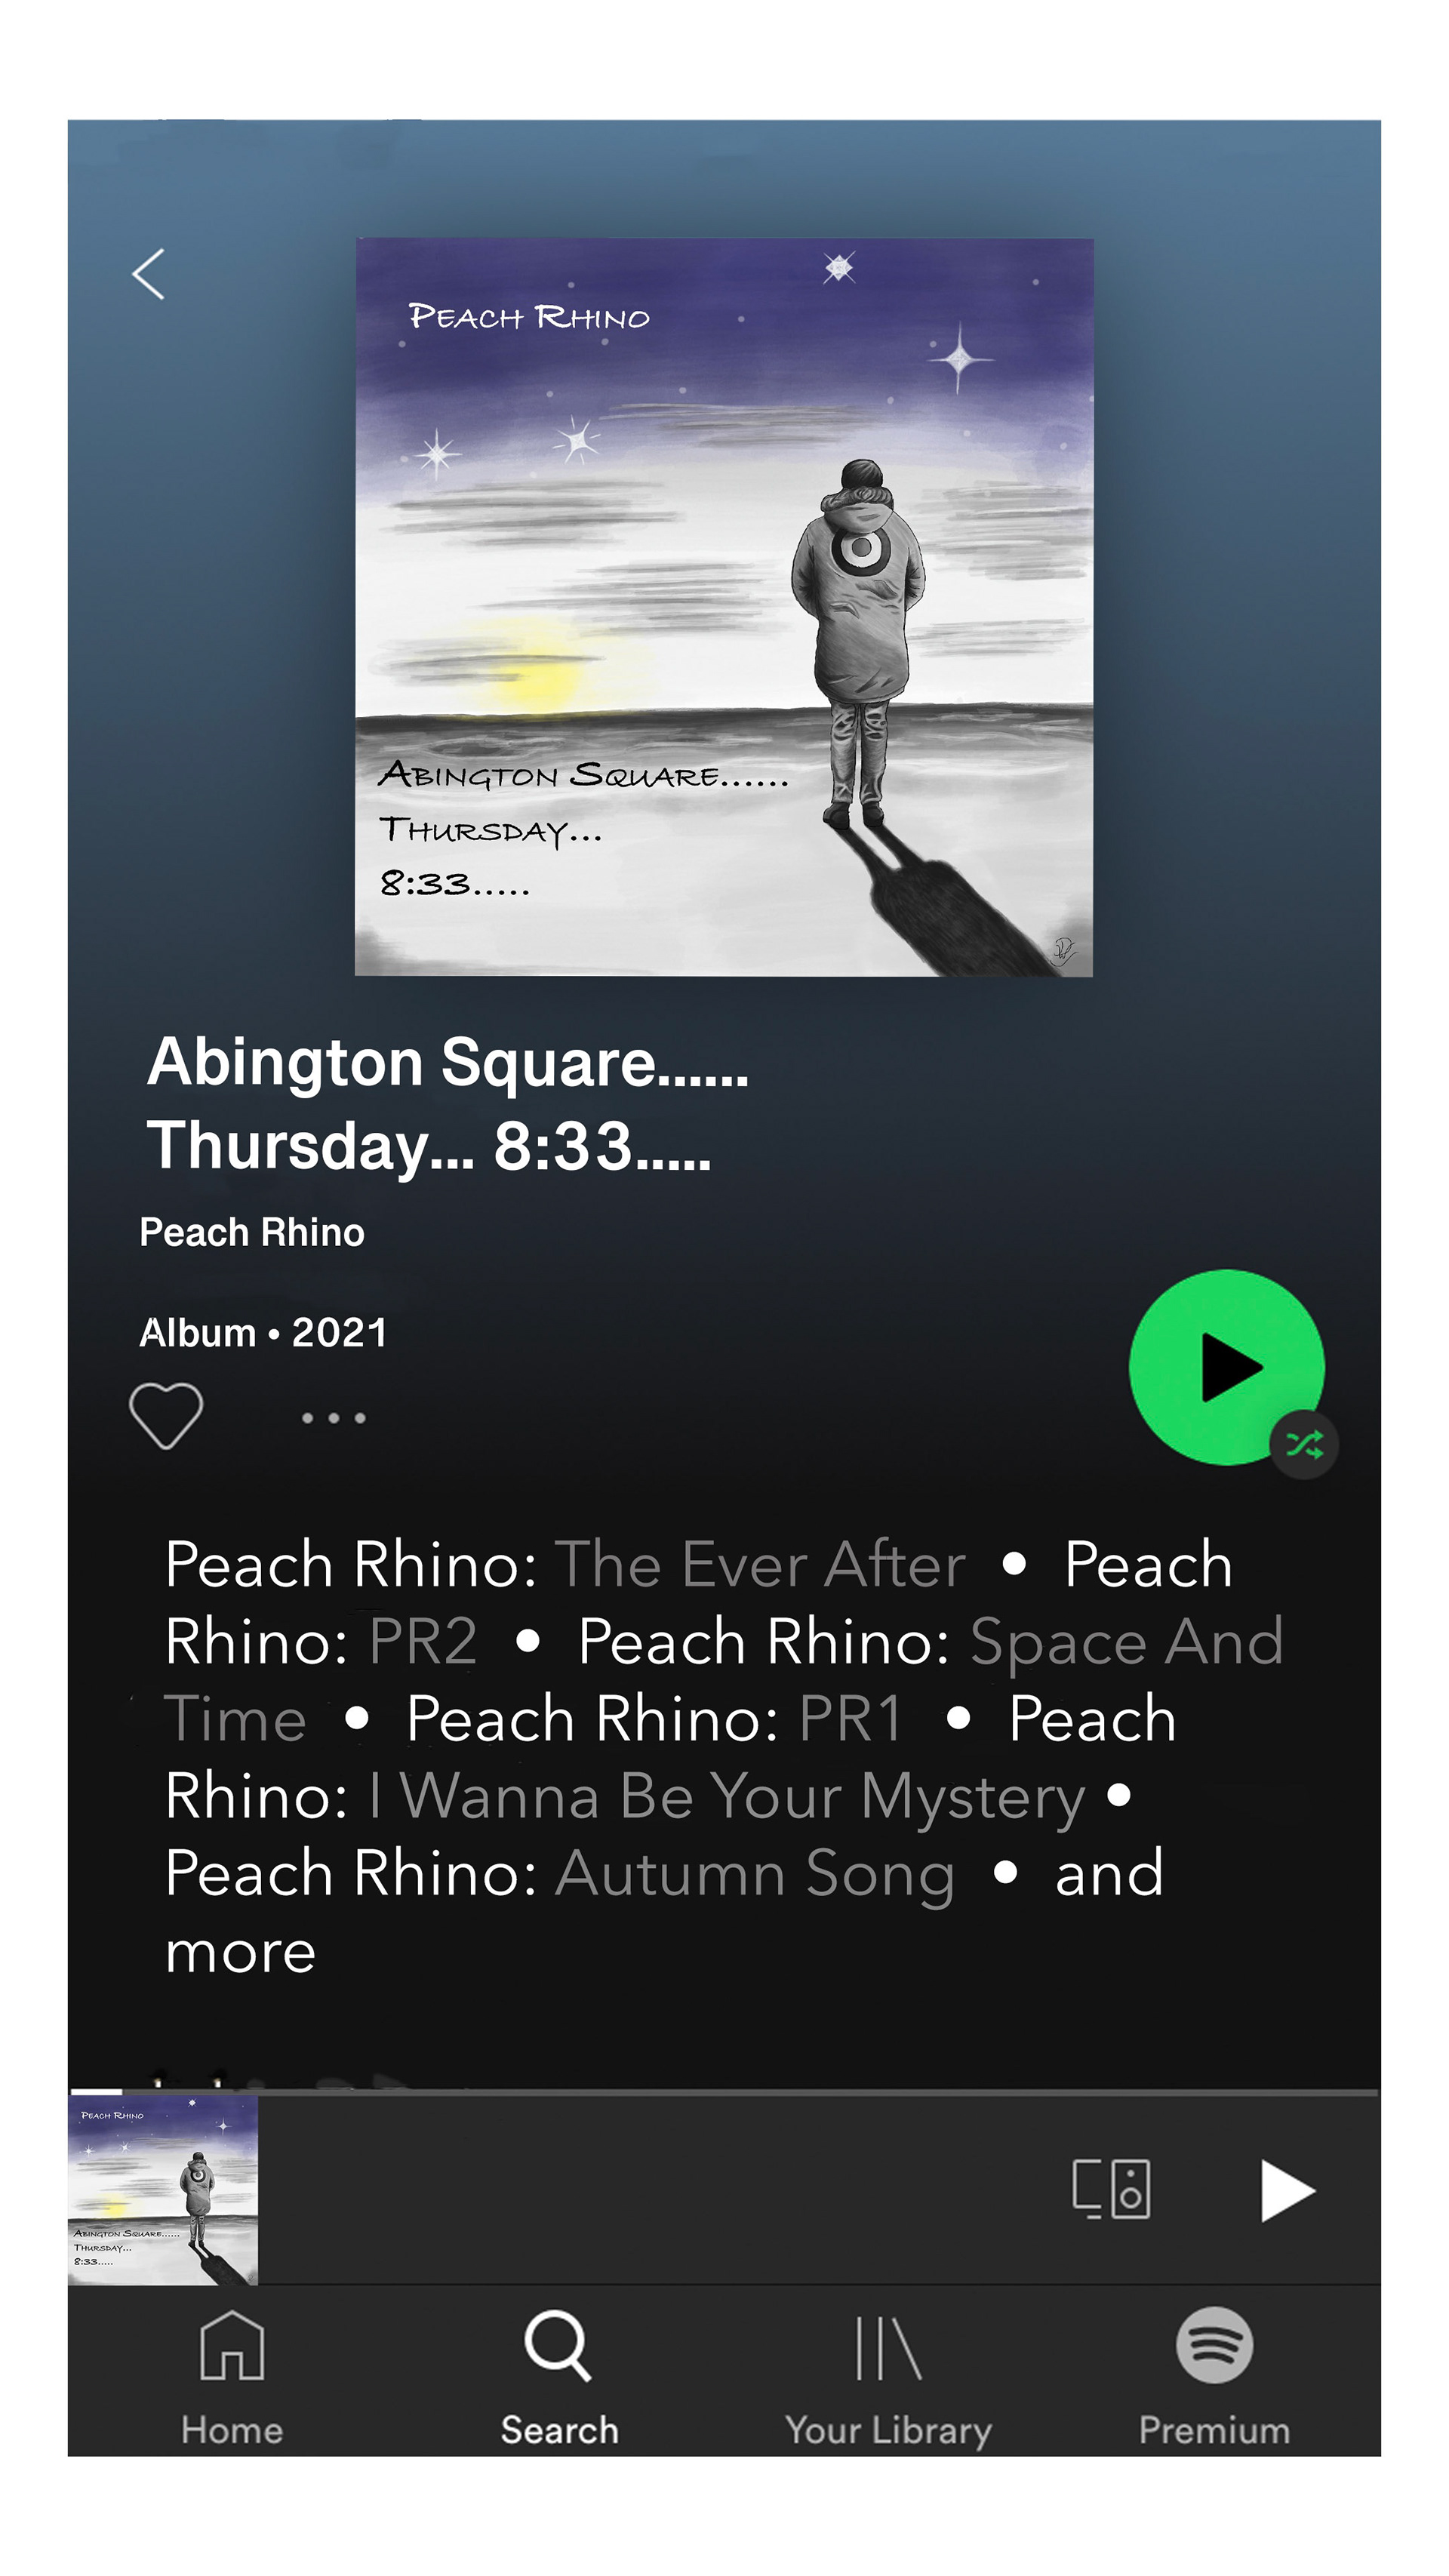
Task: Open the three-dot more options menu
Action: [334, 1418]
